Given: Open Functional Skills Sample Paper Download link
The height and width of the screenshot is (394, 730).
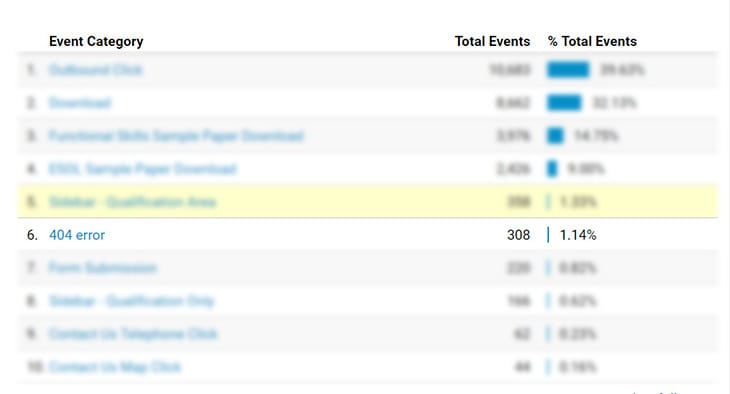Looking at the screenshot, I should (176, 136).
